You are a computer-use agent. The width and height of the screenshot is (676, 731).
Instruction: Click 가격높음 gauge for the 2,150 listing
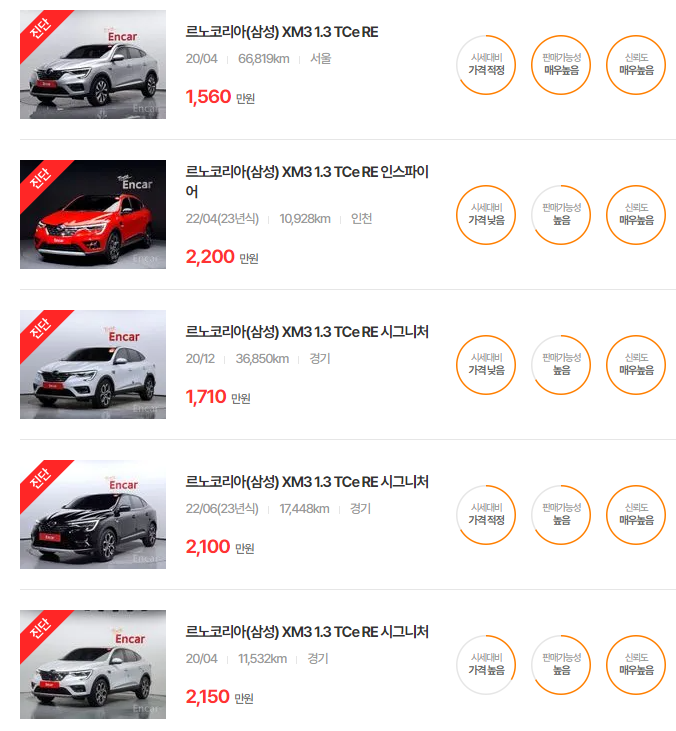(486, 665)
